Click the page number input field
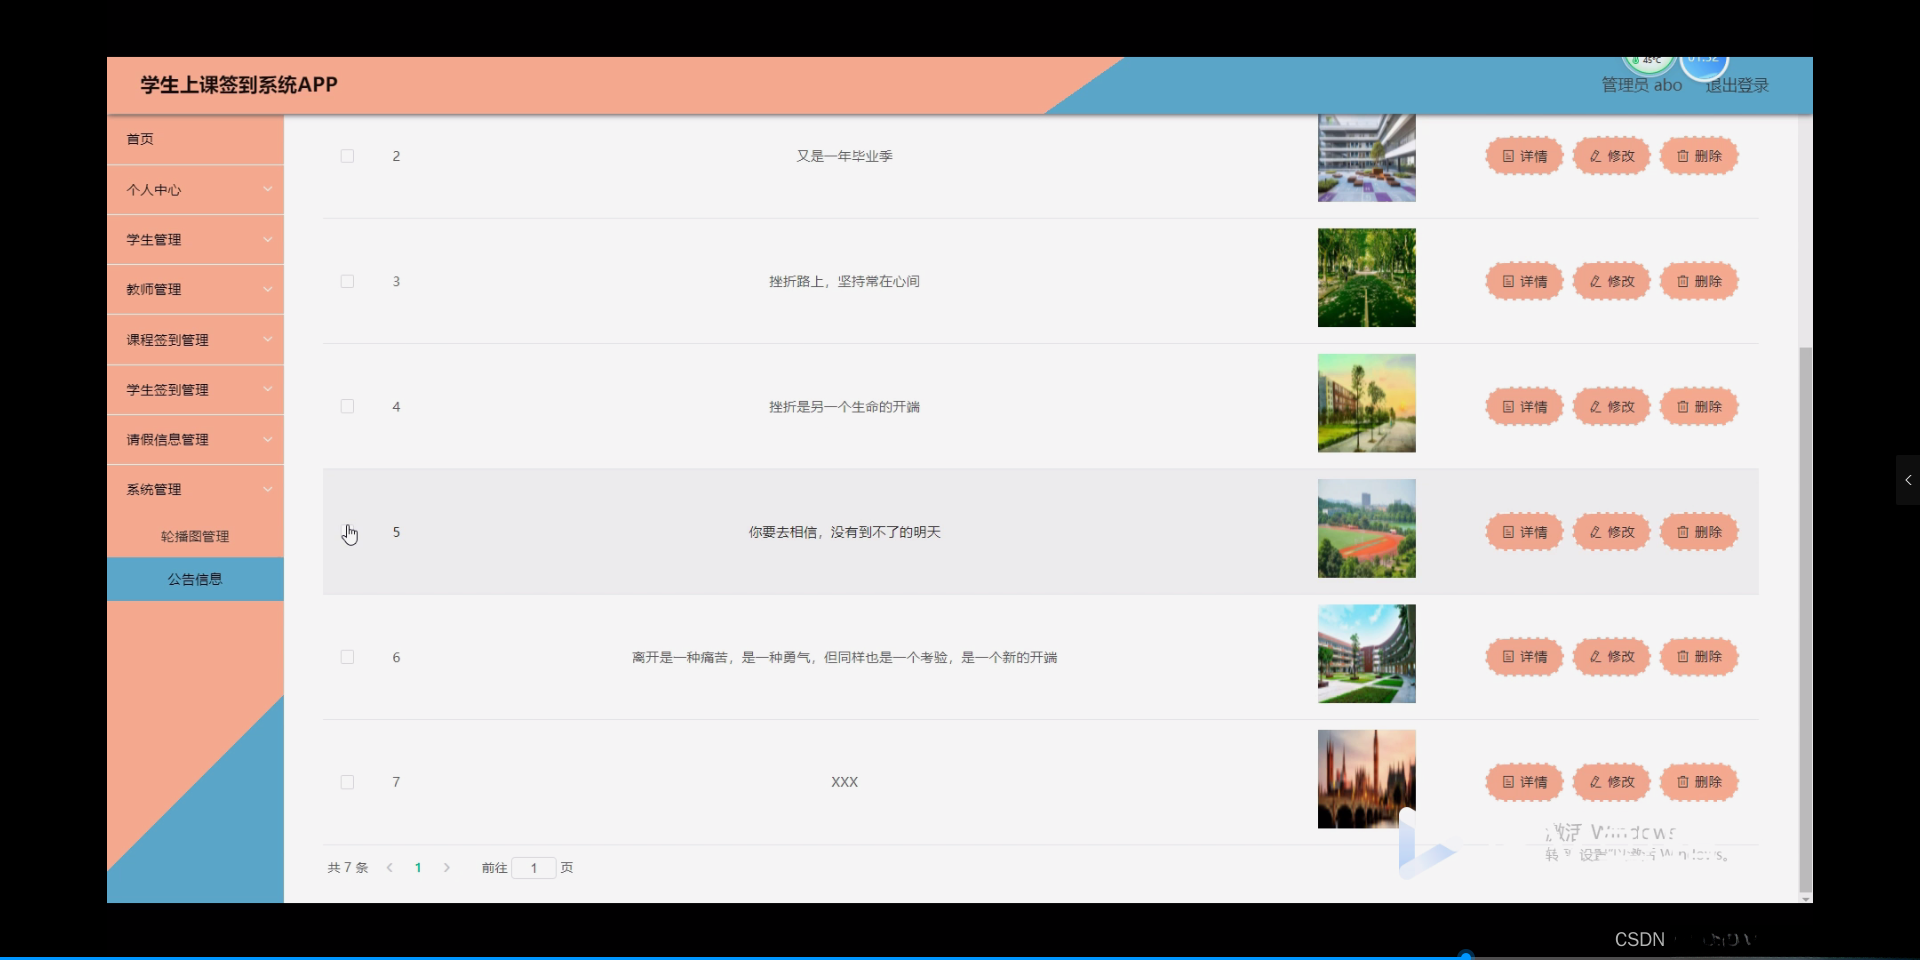The height and width of the screenshot is (960, 1920). point(535,868)
